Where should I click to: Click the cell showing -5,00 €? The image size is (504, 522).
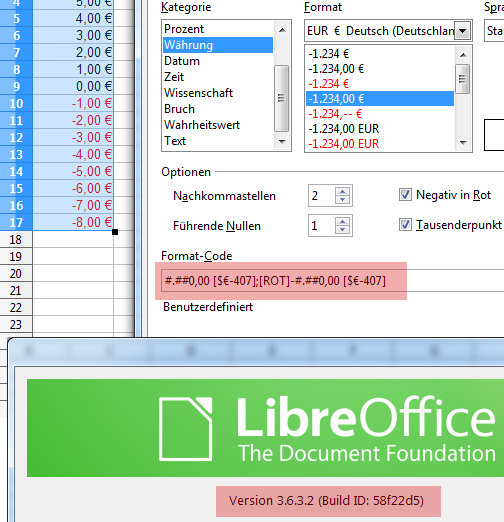[73, 172]
